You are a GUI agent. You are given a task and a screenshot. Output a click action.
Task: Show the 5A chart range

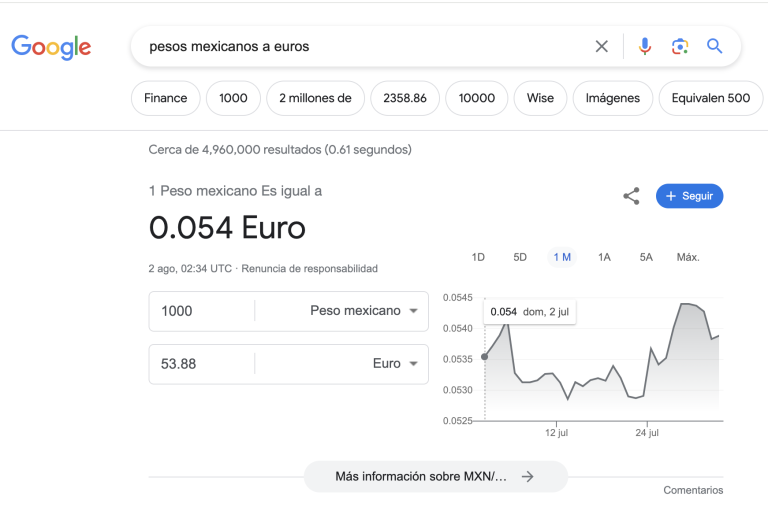pos(646,257)
